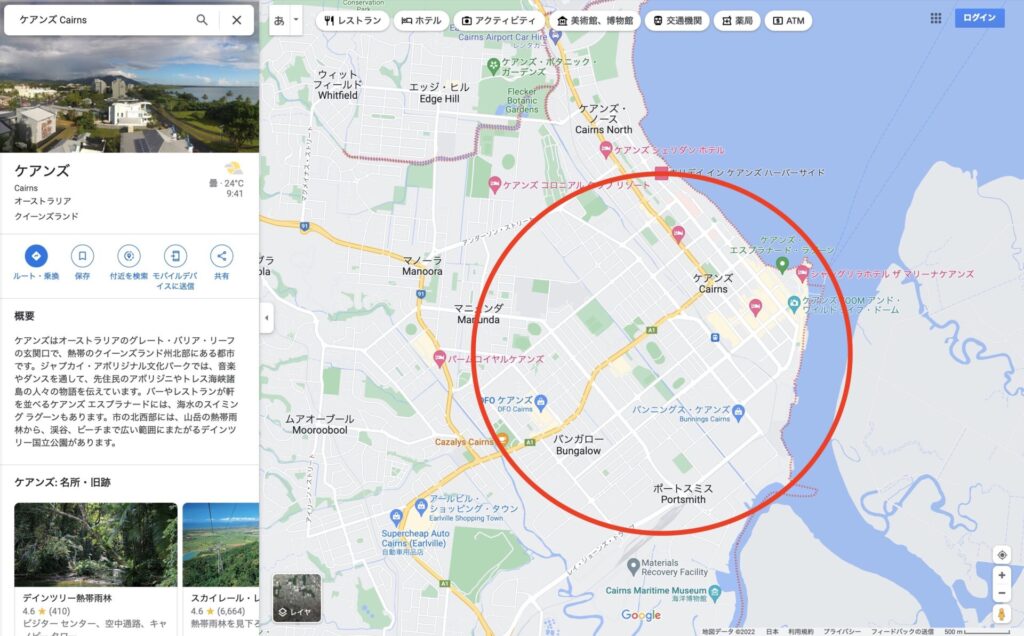Image resolution: width=1024 pixels, height=636 pixels.
Task: Select the ホテル filter chip
Action: (421, 21)
